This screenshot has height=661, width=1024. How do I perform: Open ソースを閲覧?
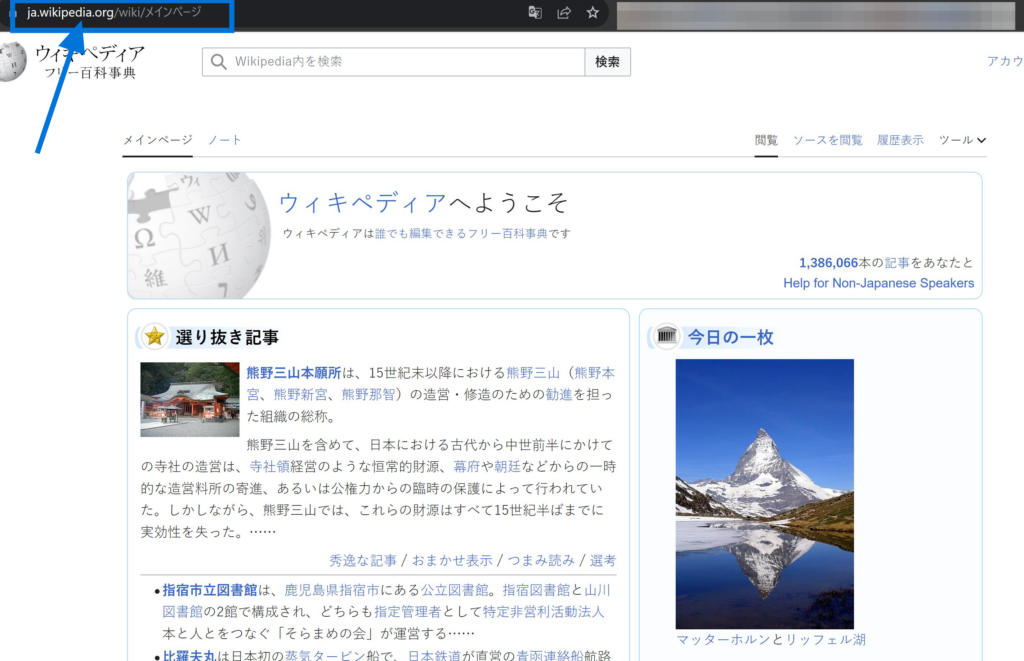click(827, 140)
